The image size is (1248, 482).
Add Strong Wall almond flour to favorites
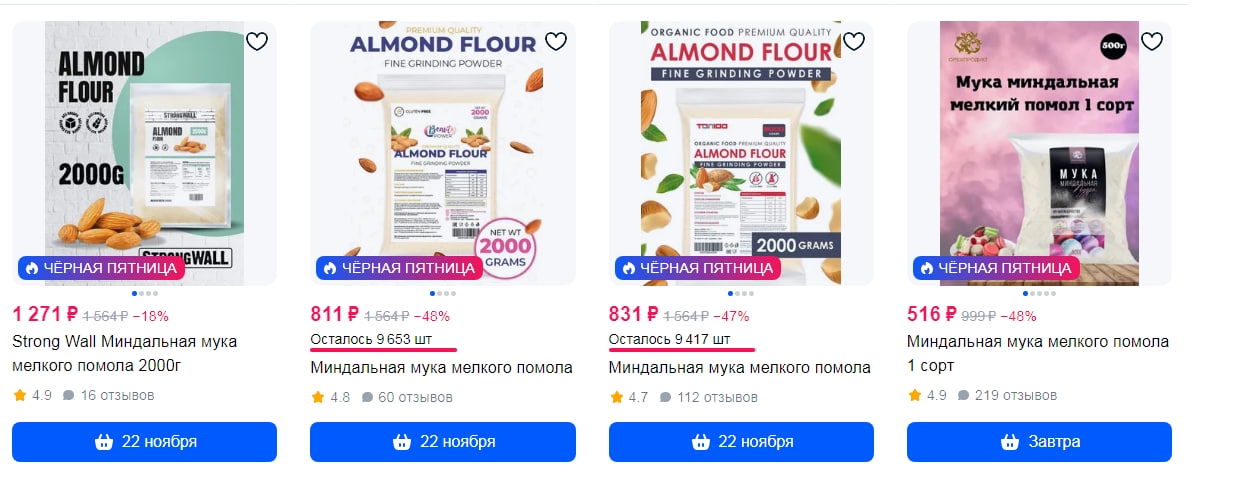[257, 41]
